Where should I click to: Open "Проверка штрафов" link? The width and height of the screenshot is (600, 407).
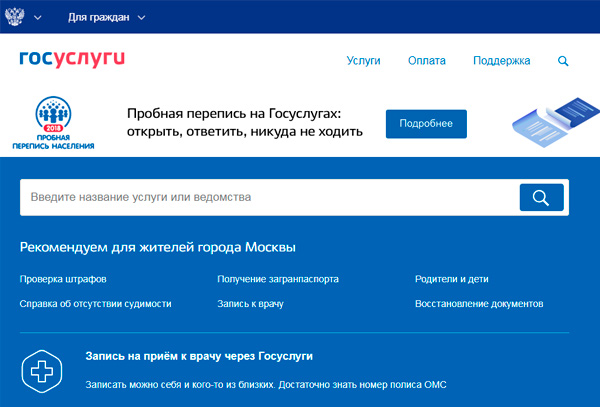click(x=63, y=279)
